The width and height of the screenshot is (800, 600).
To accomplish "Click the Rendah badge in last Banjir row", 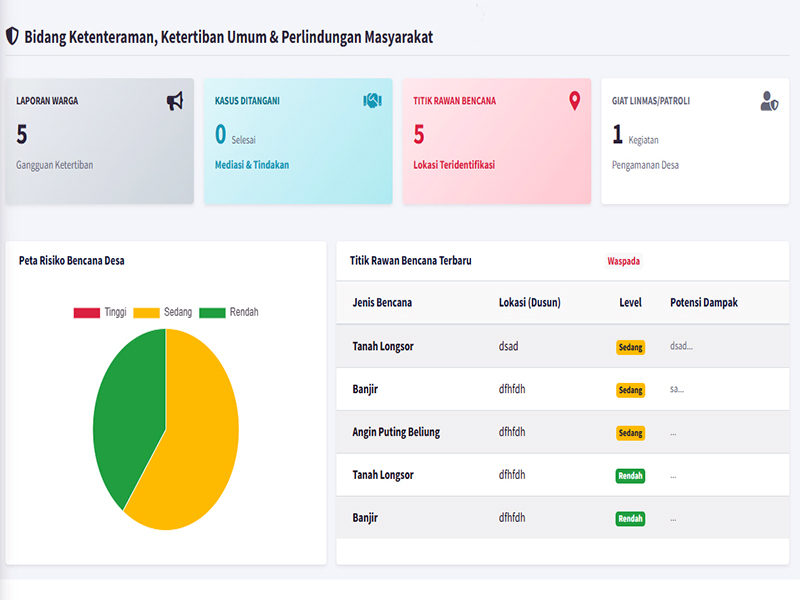I will pyautogui.click(x=630, y=518).
